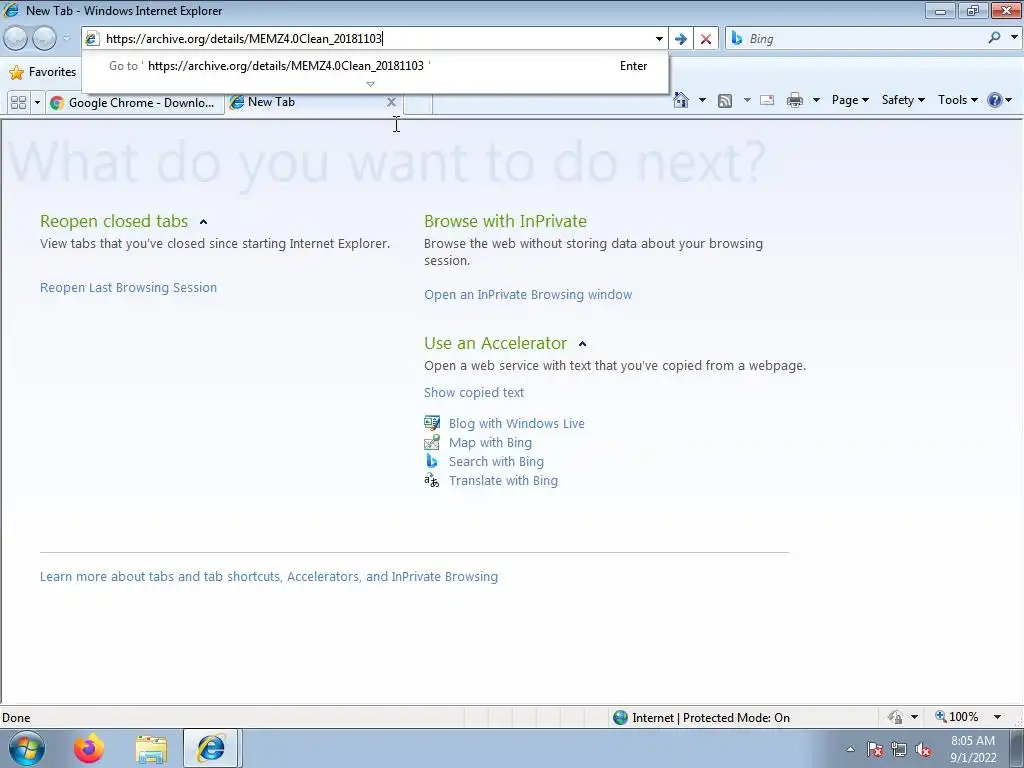1024x768 pixels.
Task: Open the Print dropdown arrow
Action: 816,100
